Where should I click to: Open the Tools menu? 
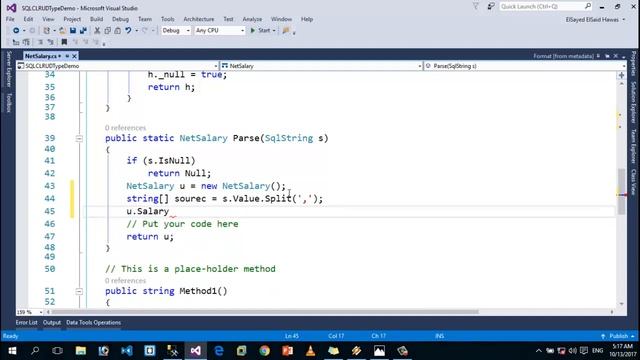coord(167,19)
